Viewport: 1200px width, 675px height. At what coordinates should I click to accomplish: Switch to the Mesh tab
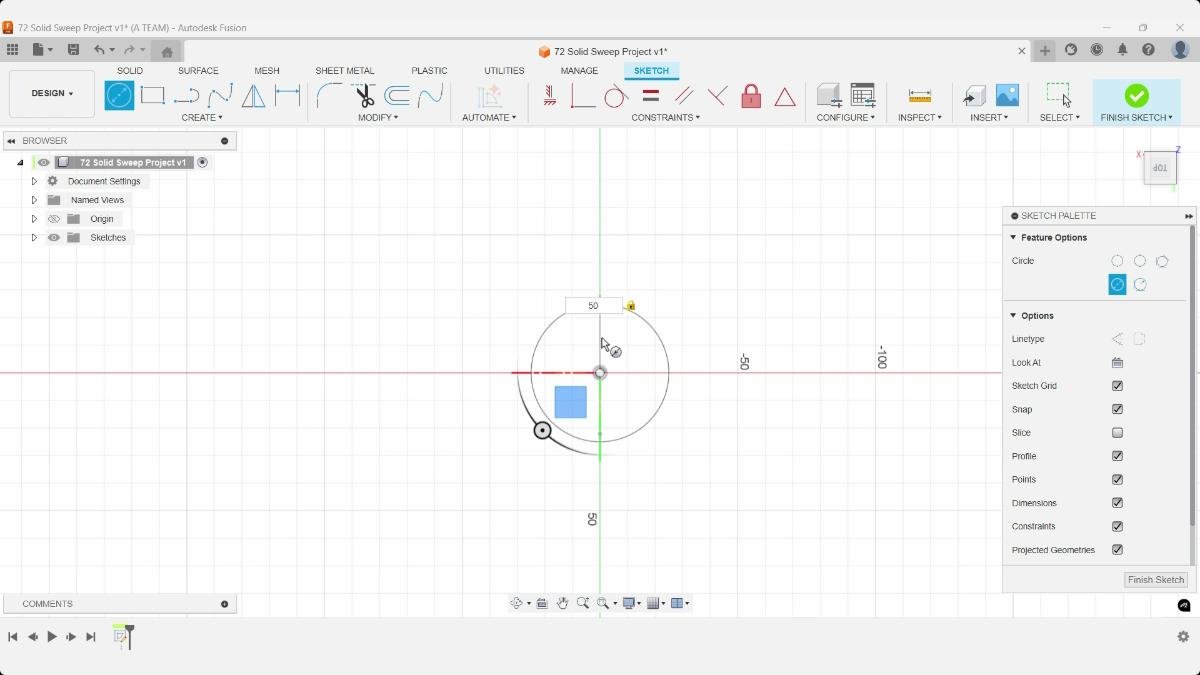point(267,71)
